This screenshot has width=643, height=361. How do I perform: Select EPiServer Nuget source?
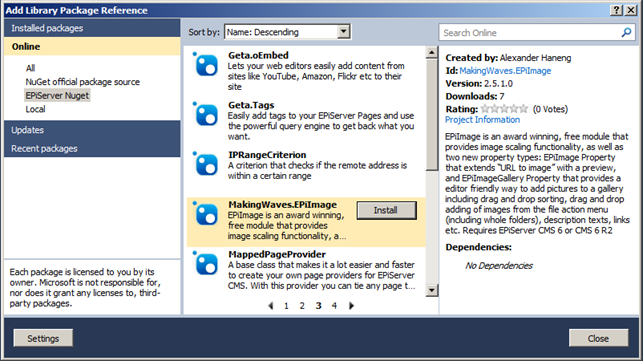tap(57, 96)
